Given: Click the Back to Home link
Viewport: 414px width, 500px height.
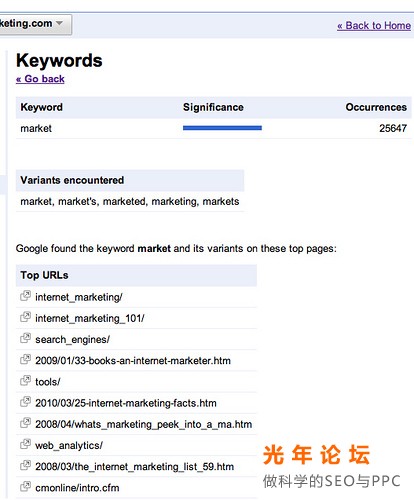Looking at the screenshot, I should pos(374,26).
